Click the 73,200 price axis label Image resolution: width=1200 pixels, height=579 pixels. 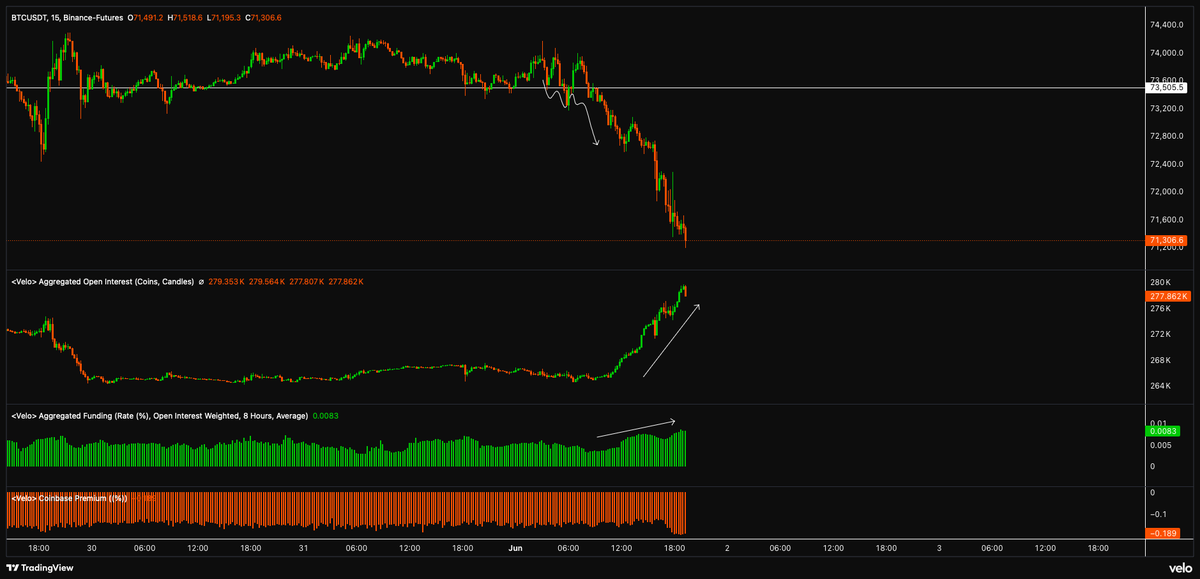[1167, 108]
